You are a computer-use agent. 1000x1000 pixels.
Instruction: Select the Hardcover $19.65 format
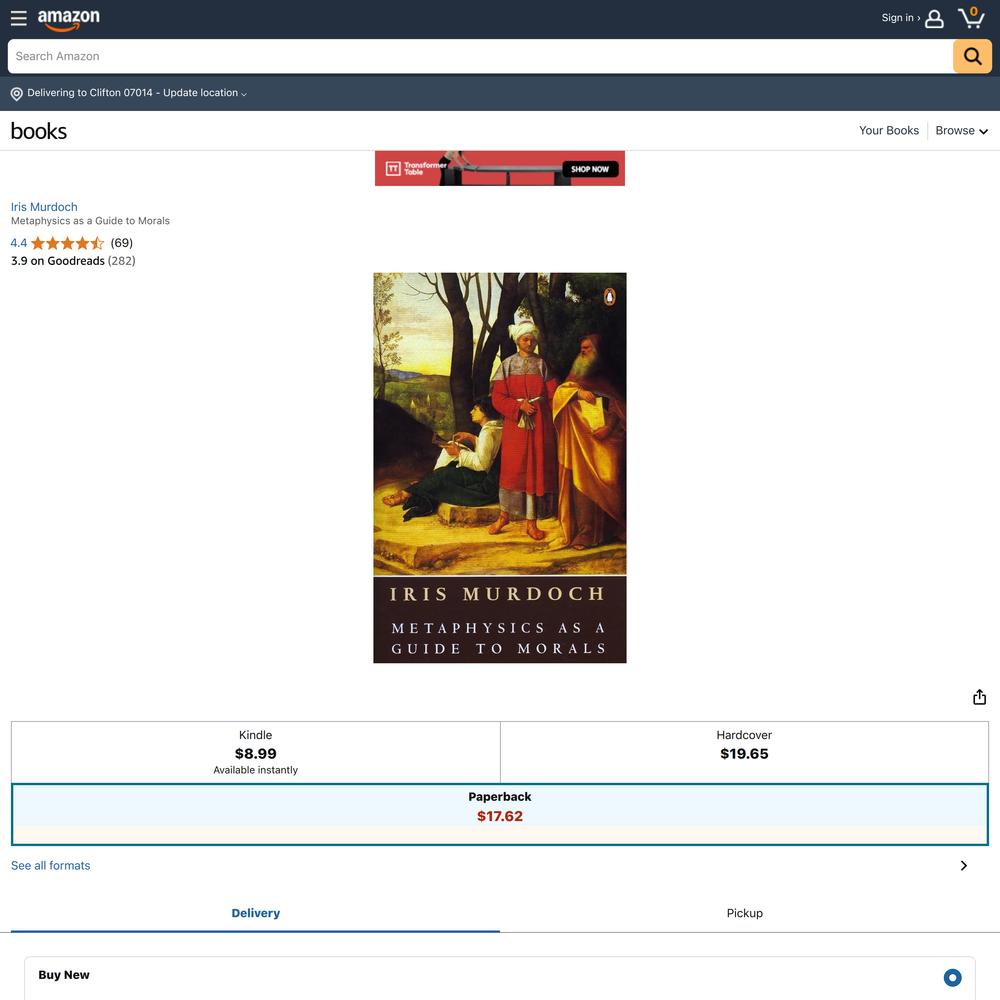click(x=744, y=752)
